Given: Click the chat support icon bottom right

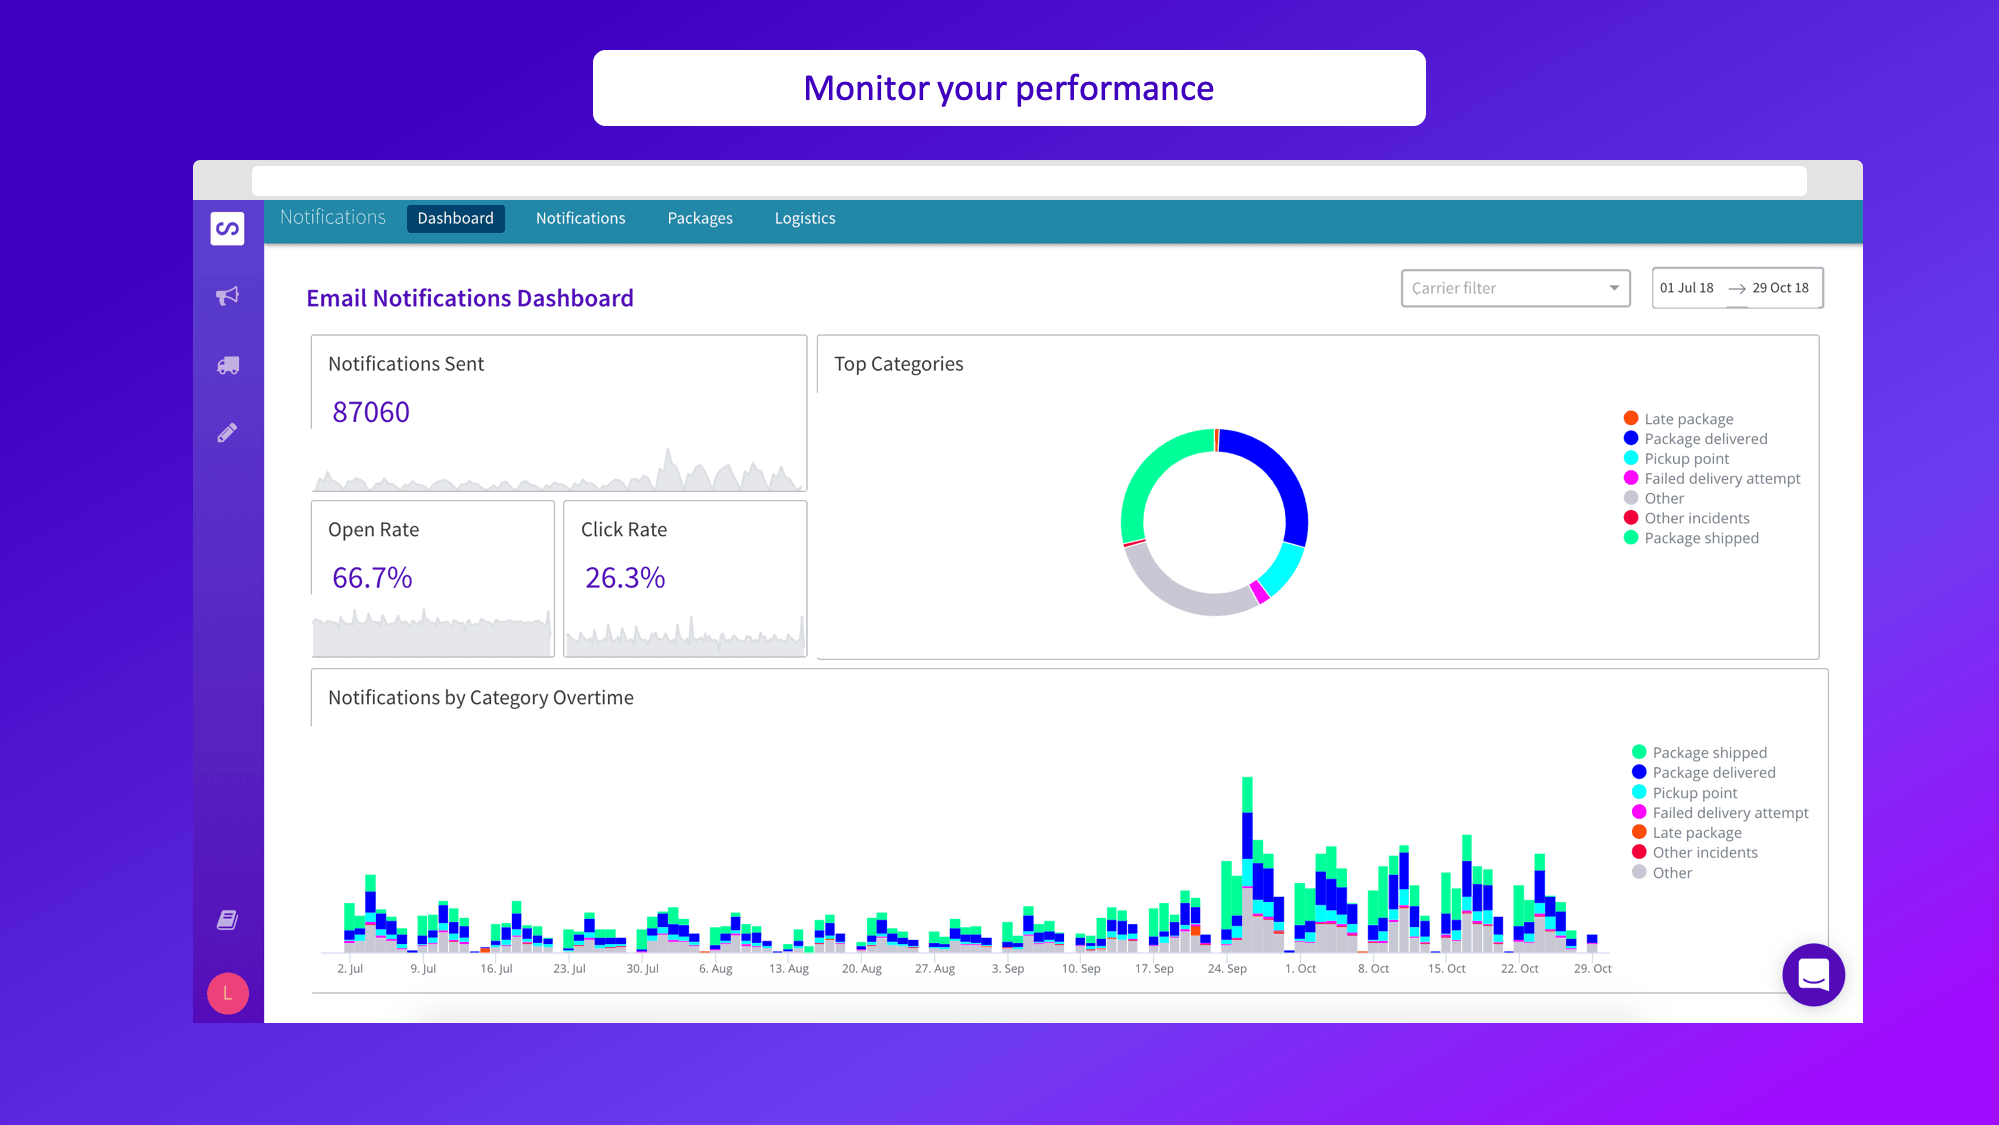Looking at the screenshot, I should (x=1814, y=975).
